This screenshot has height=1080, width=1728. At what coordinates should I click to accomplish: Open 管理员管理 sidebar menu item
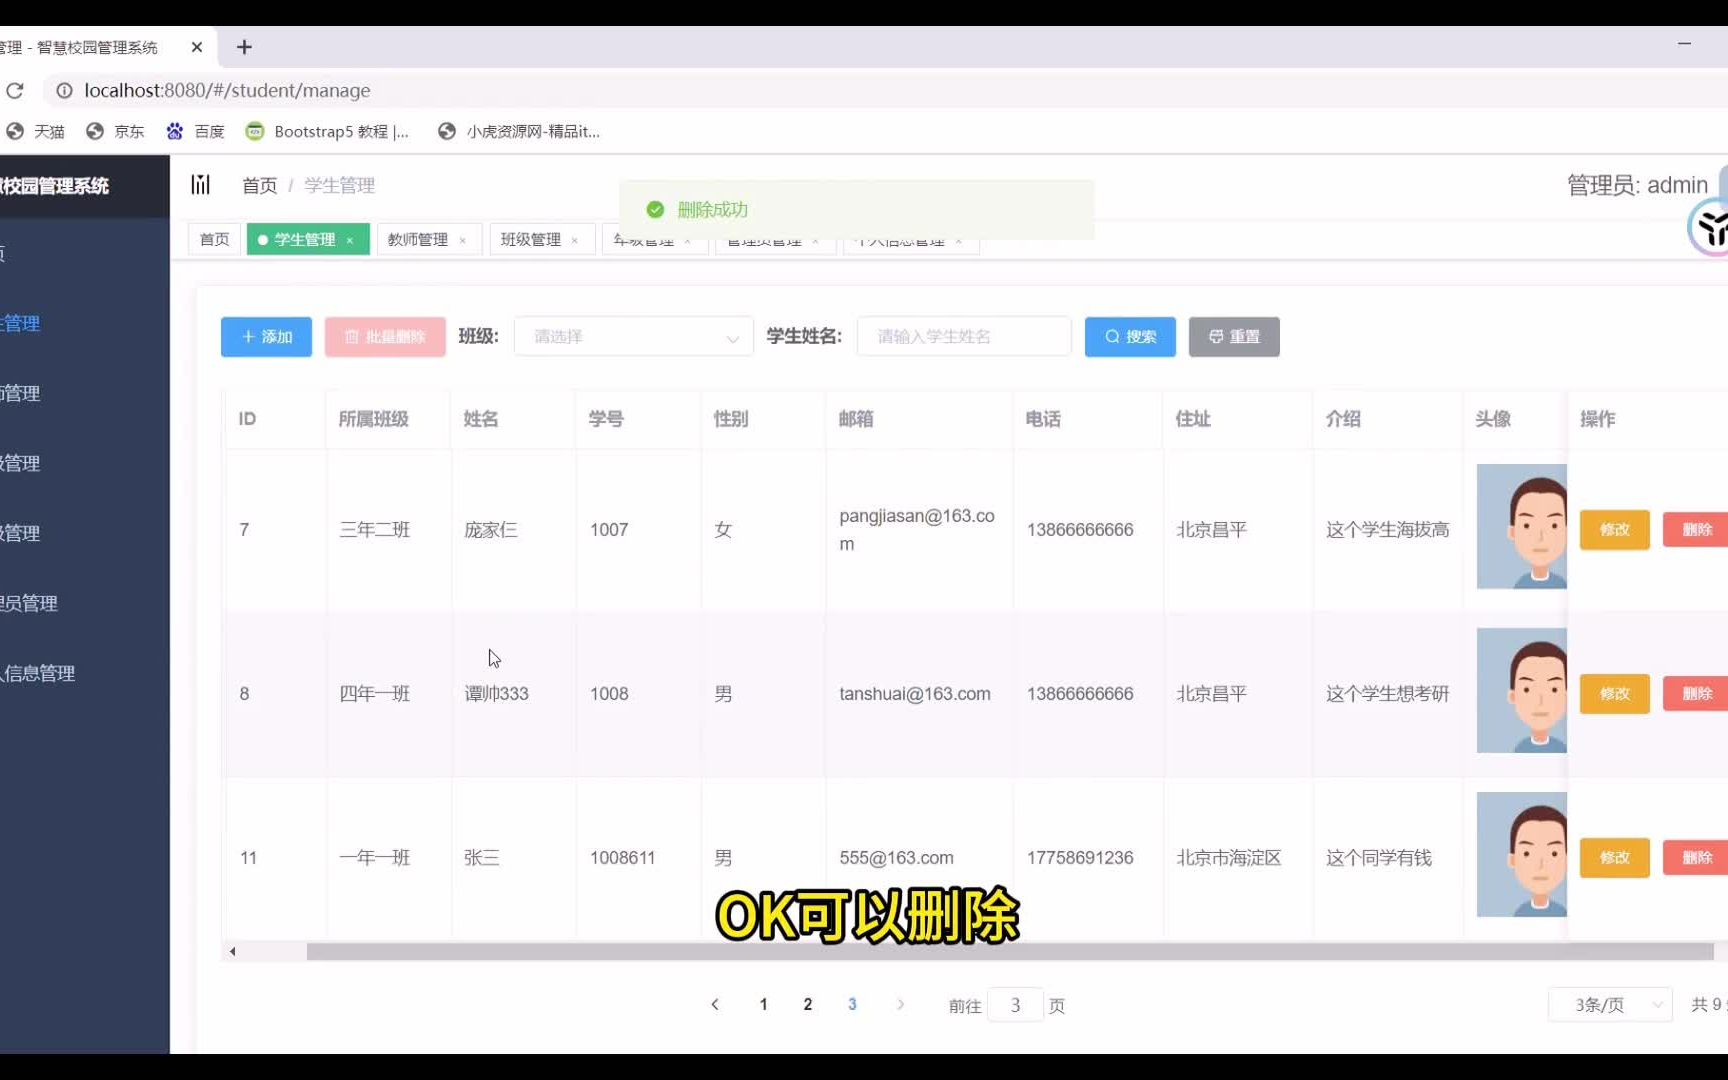tap(84, 603)
